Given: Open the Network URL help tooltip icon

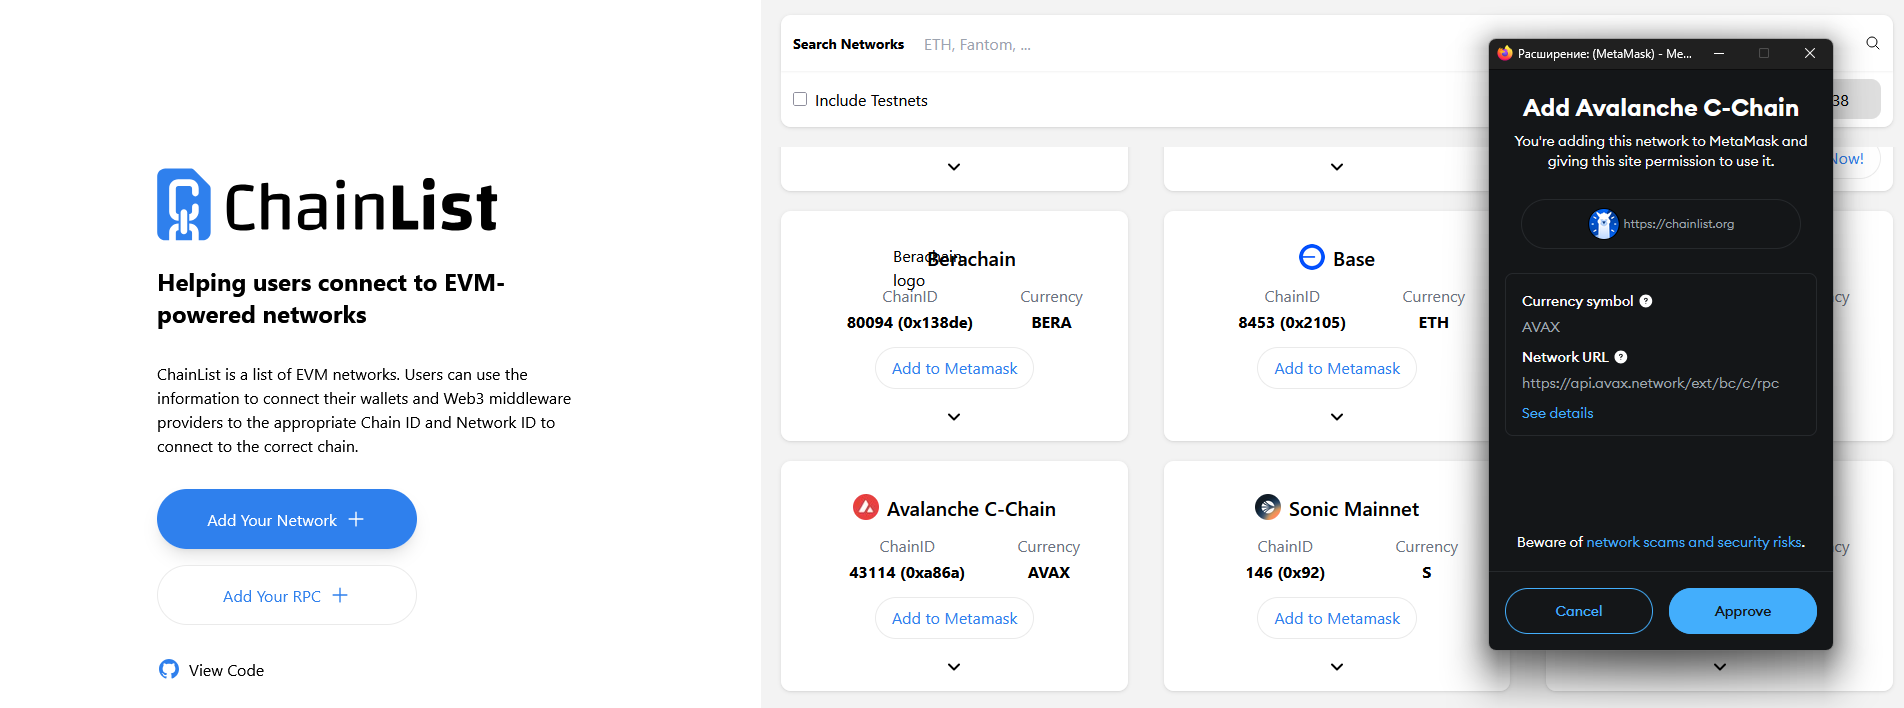Looking at the screenshot, I should (x=1620, y=357).
